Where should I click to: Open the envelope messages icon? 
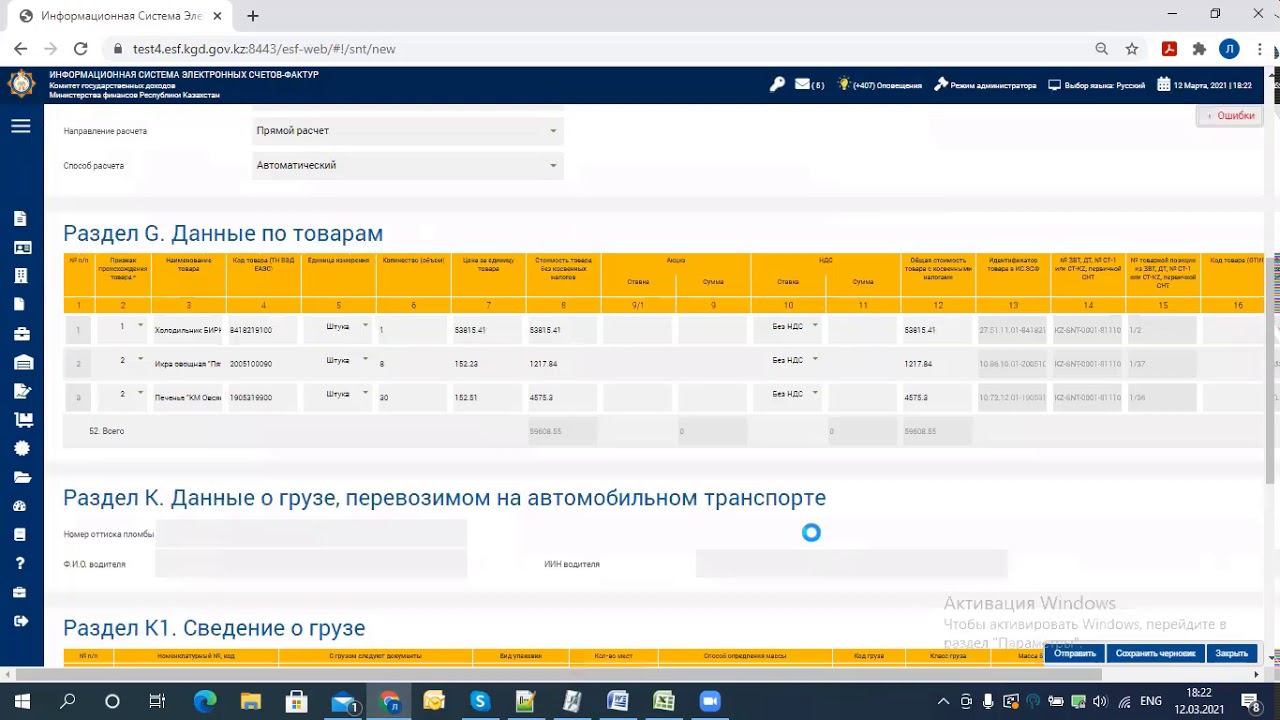(x=802, y=85)
